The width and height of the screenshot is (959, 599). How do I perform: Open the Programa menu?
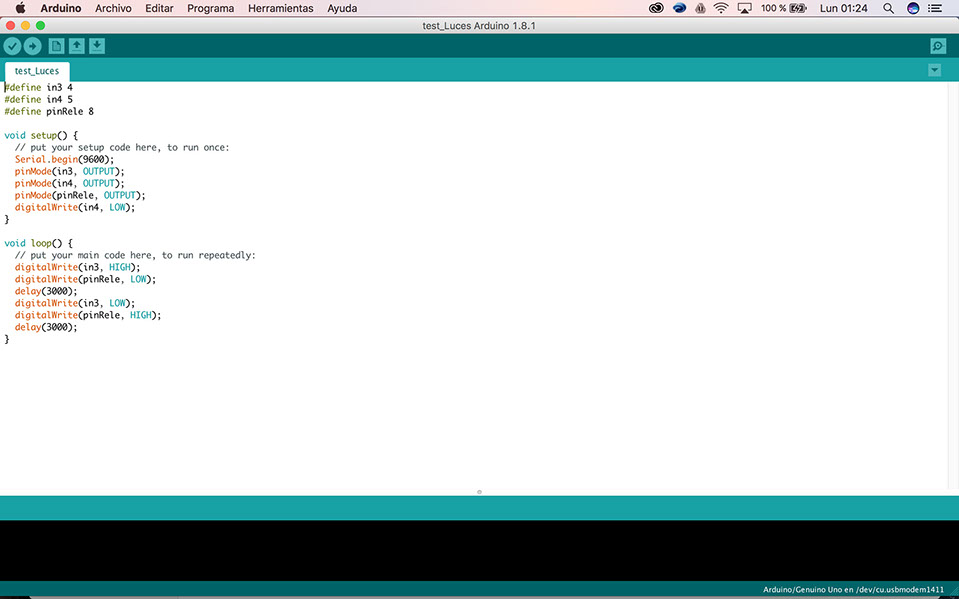(210, 8)
